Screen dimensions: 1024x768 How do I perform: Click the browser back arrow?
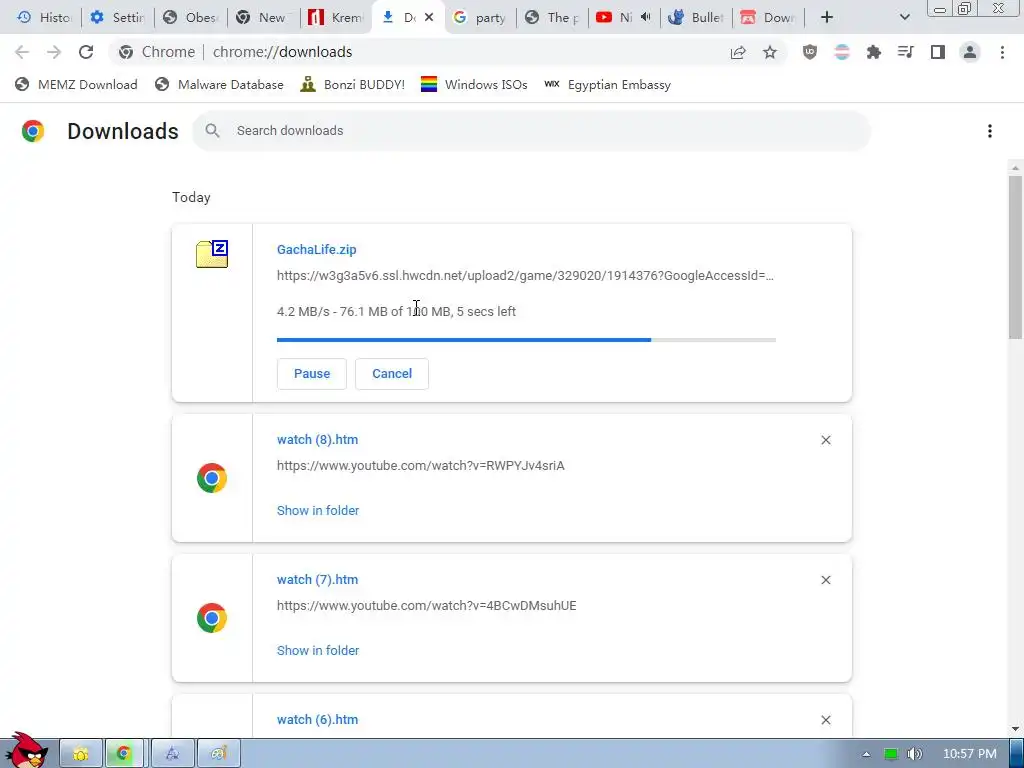pyautogui.click(x=22, y=52)
